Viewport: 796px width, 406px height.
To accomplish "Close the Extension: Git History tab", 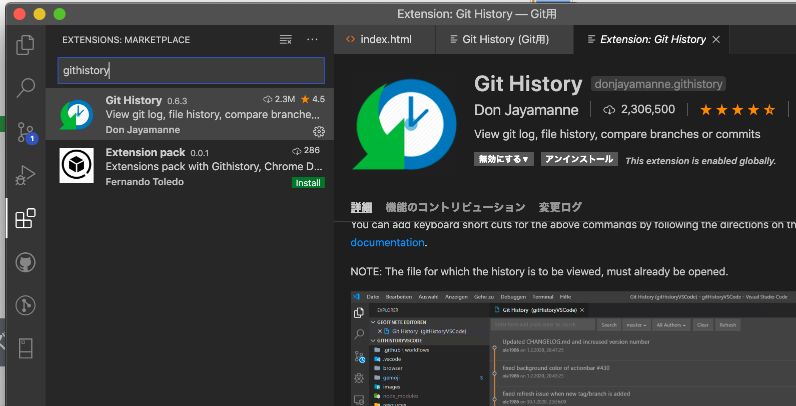I will [716, 40].
